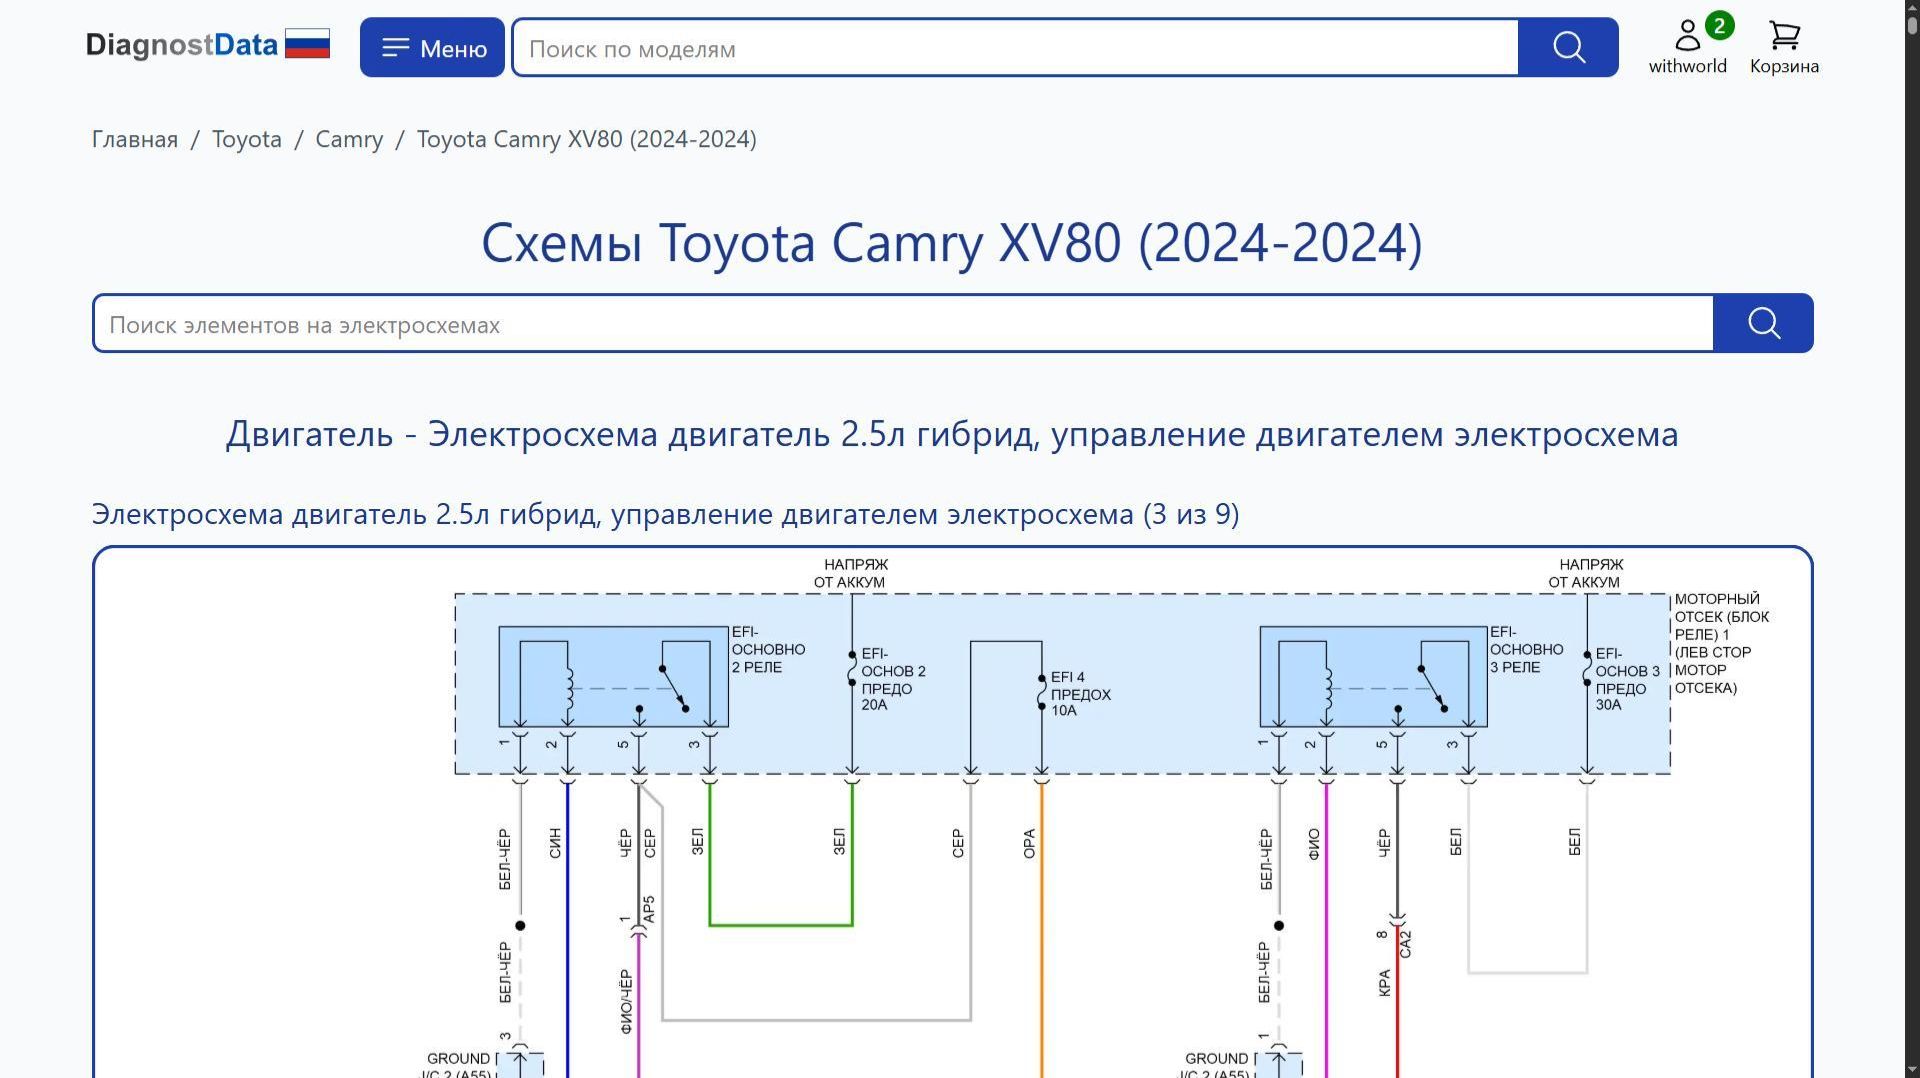Click the CA2 connector label
The height and width of the screenshot is (1078, 1920).
coord(1405,944)
